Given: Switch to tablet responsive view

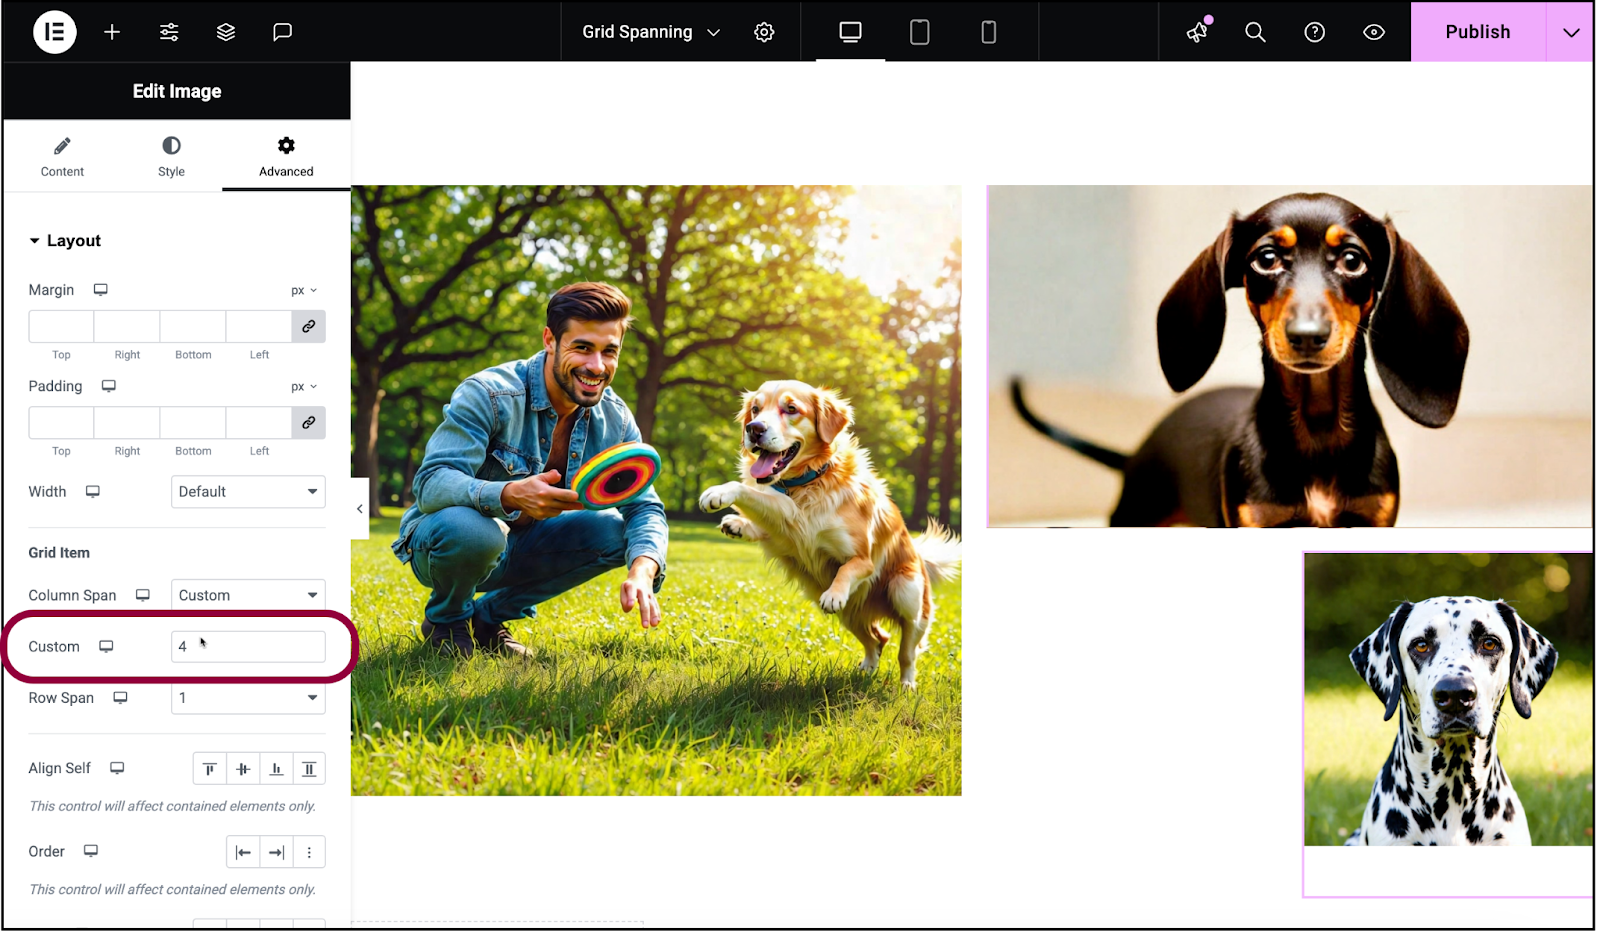Looking at the screenshot, I should tap(919, 32).
